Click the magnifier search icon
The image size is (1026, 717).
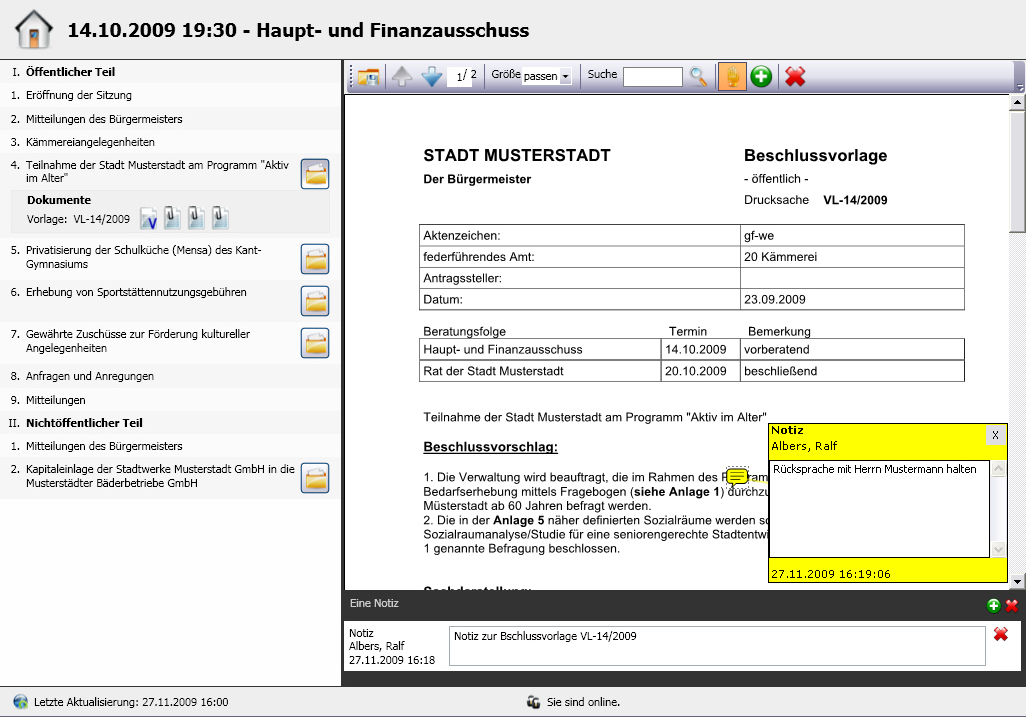(699, 77)
